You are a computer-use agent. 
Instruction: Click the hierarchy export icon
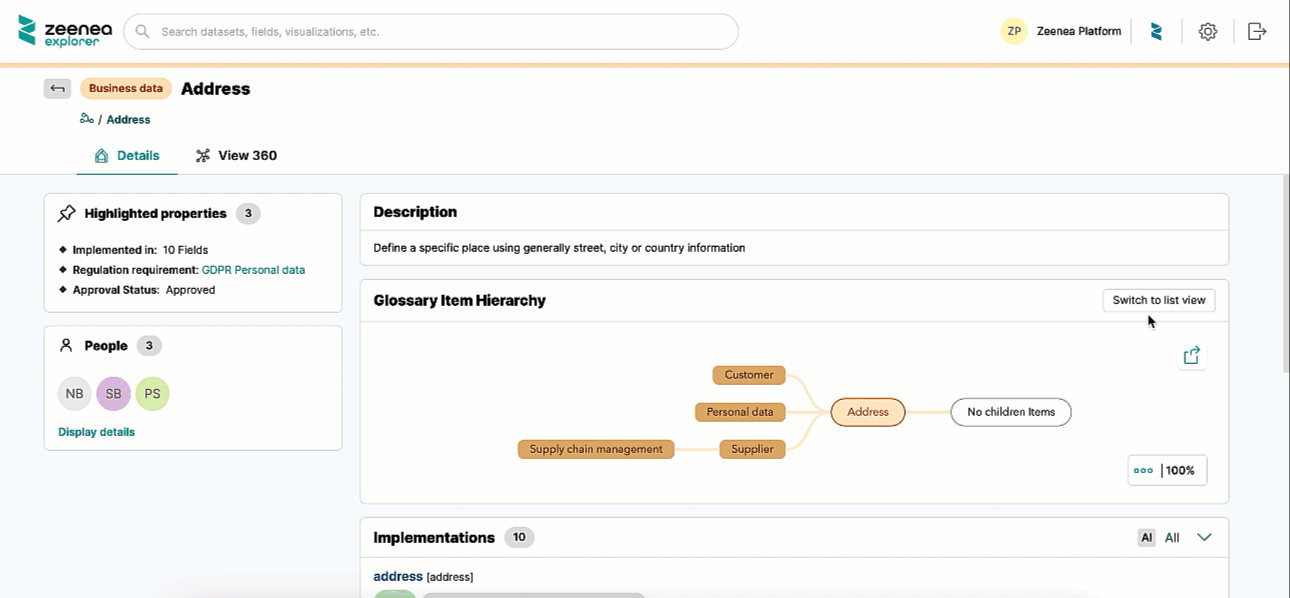tap(1191, 356)
